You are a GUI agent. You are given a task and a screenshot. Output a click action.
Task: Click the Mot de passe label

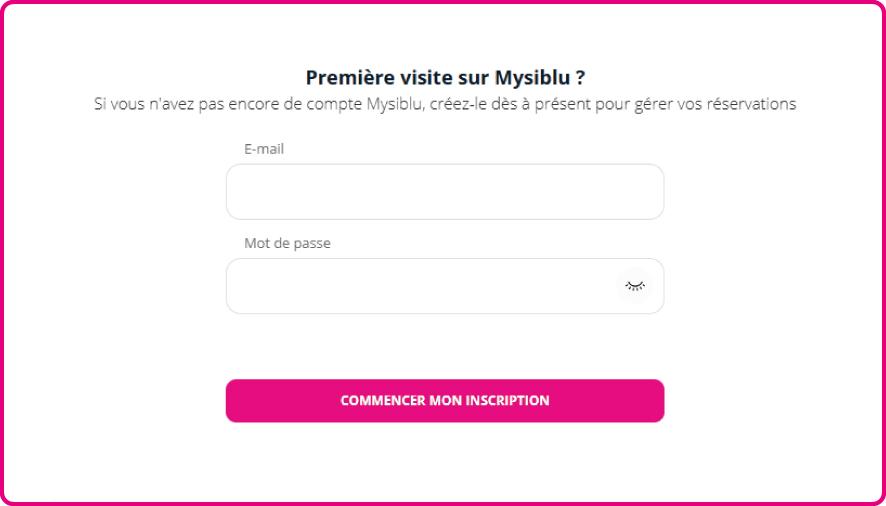pos(287,243)
